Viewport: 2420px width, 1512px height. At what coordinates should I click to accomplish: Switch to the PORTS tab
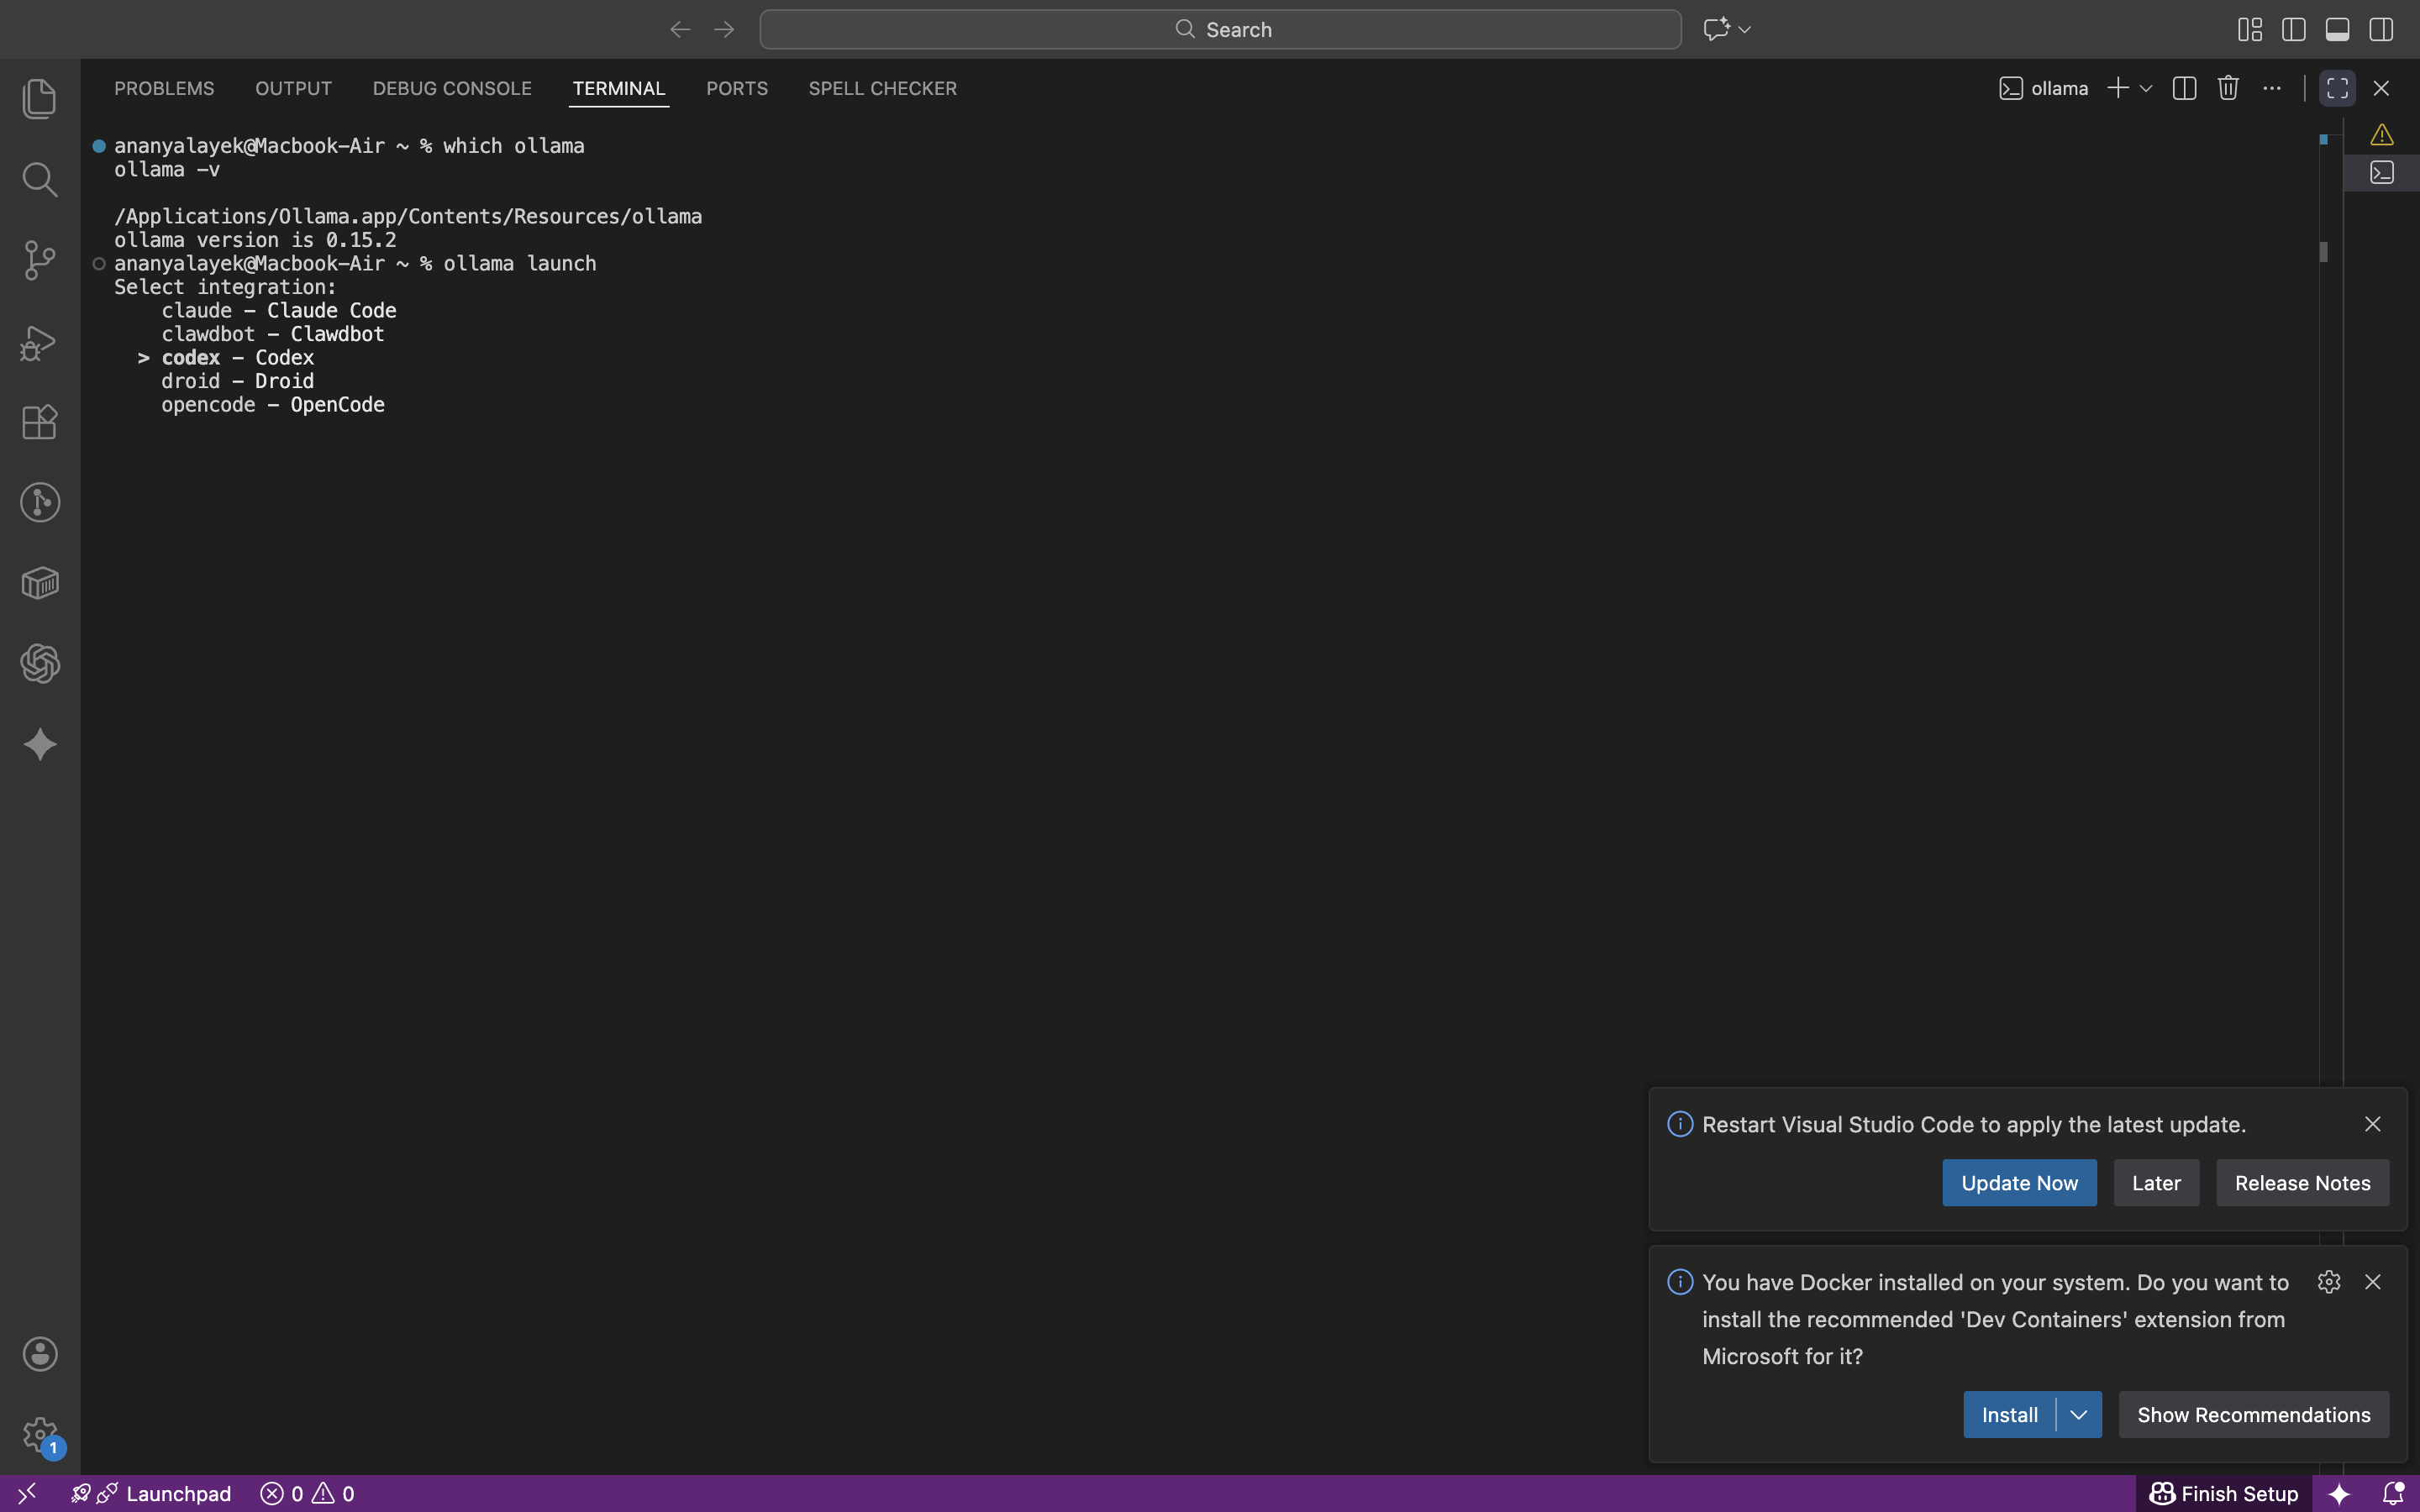737,88
